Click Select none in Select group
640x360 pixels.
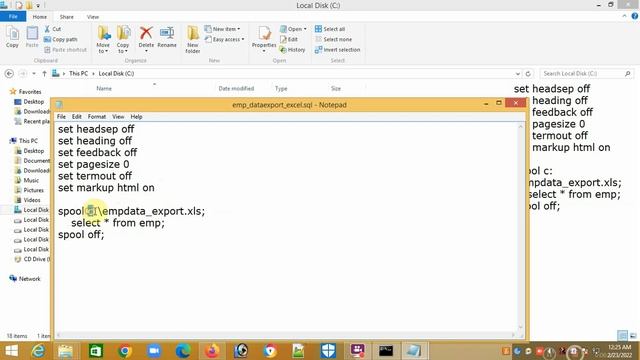[x=333, y=39]
